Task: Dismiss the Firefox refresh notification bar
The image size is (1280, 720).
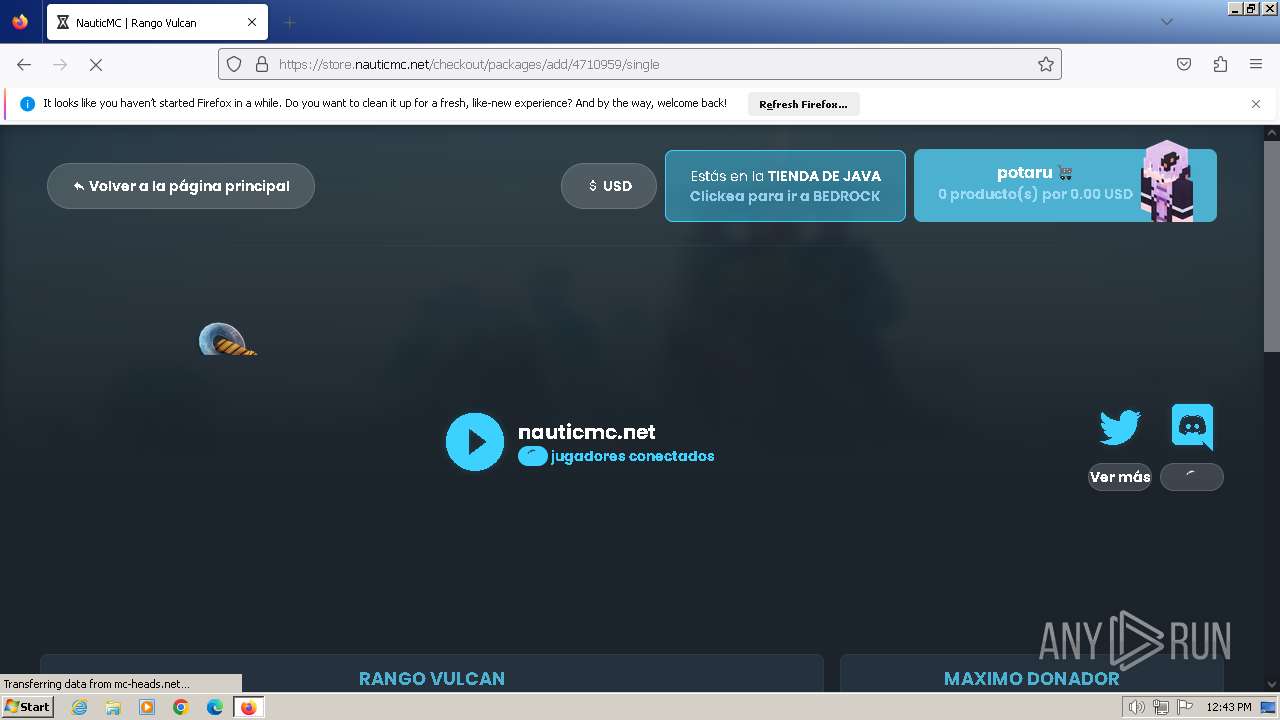Action: click(x=1256, y=104)
